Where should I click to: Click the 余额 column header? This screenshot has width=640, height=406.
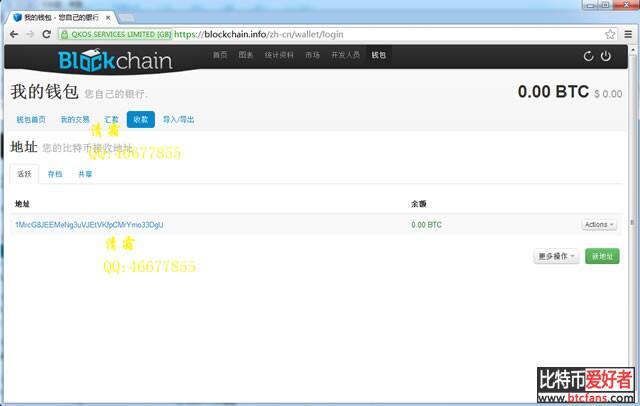click(419, 204)
